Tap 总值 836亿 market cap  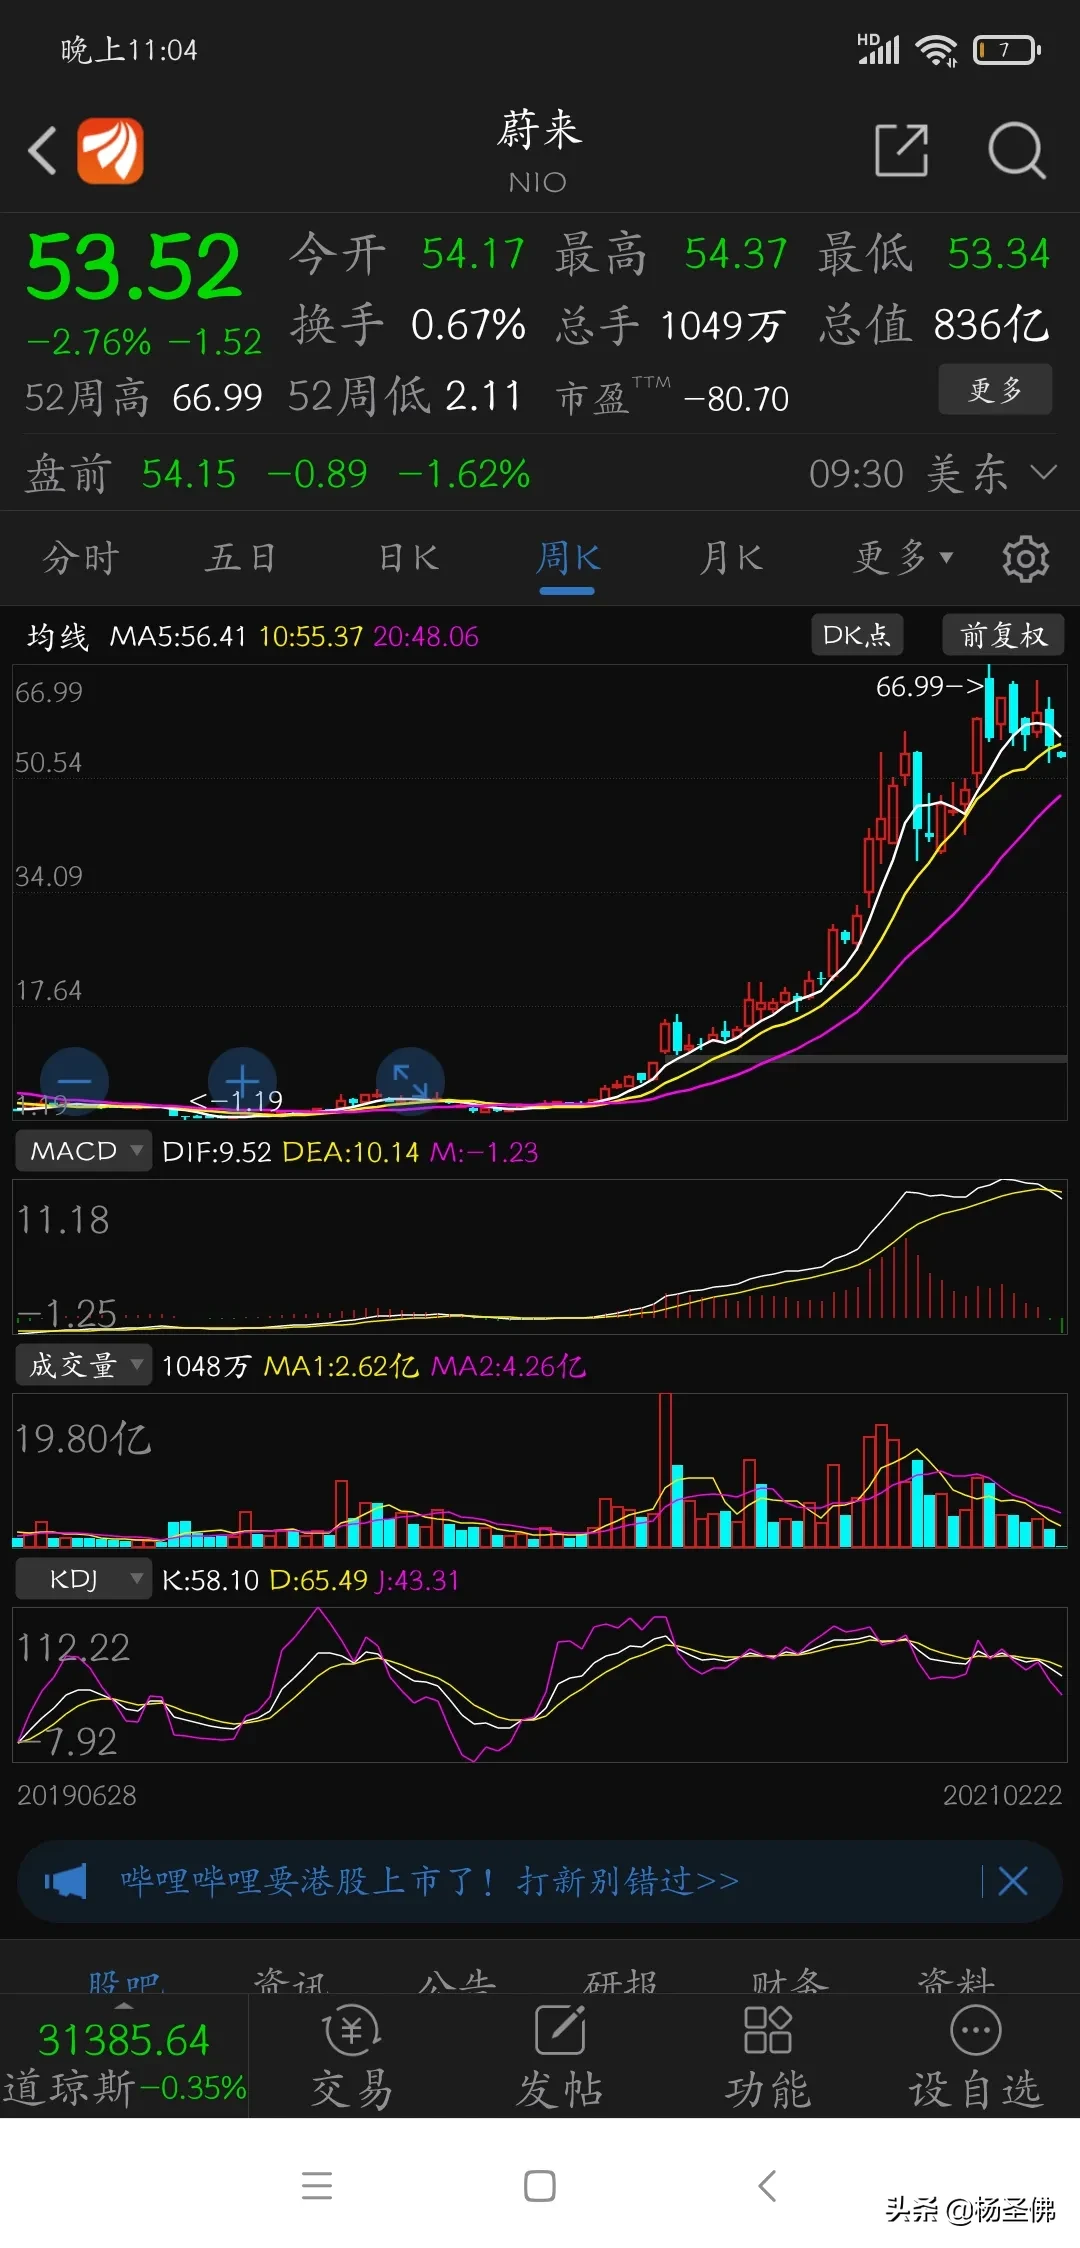tap(934, 325)
